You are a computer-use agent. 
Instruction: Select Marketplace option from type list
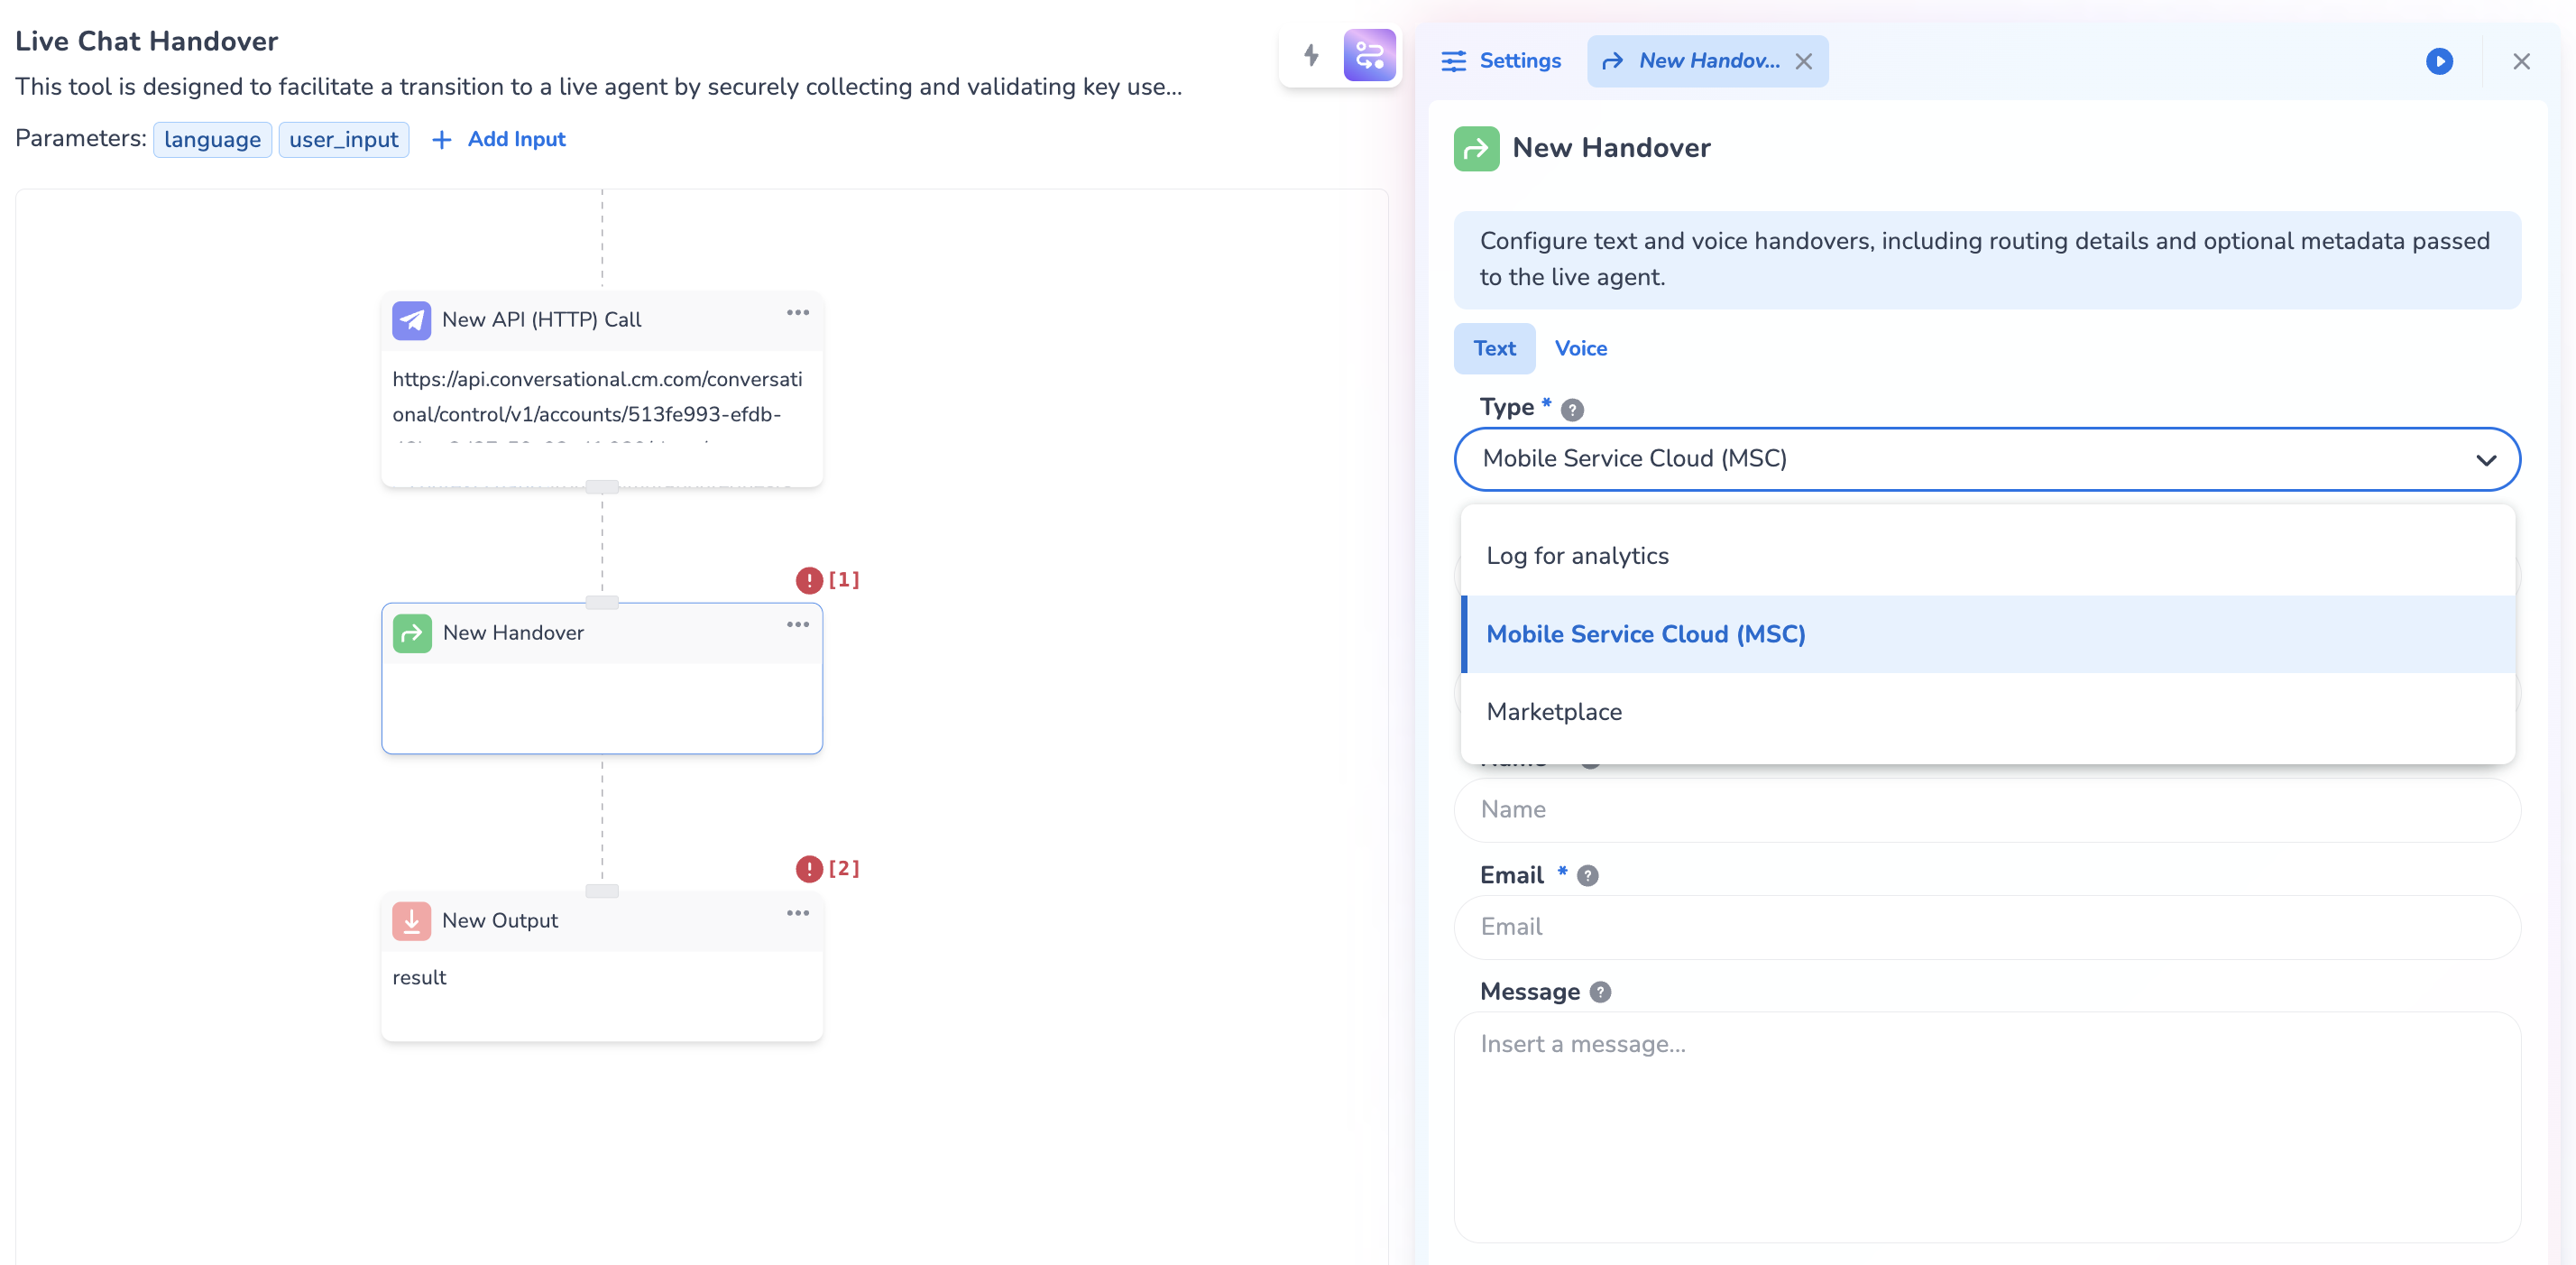[1554, 712]
